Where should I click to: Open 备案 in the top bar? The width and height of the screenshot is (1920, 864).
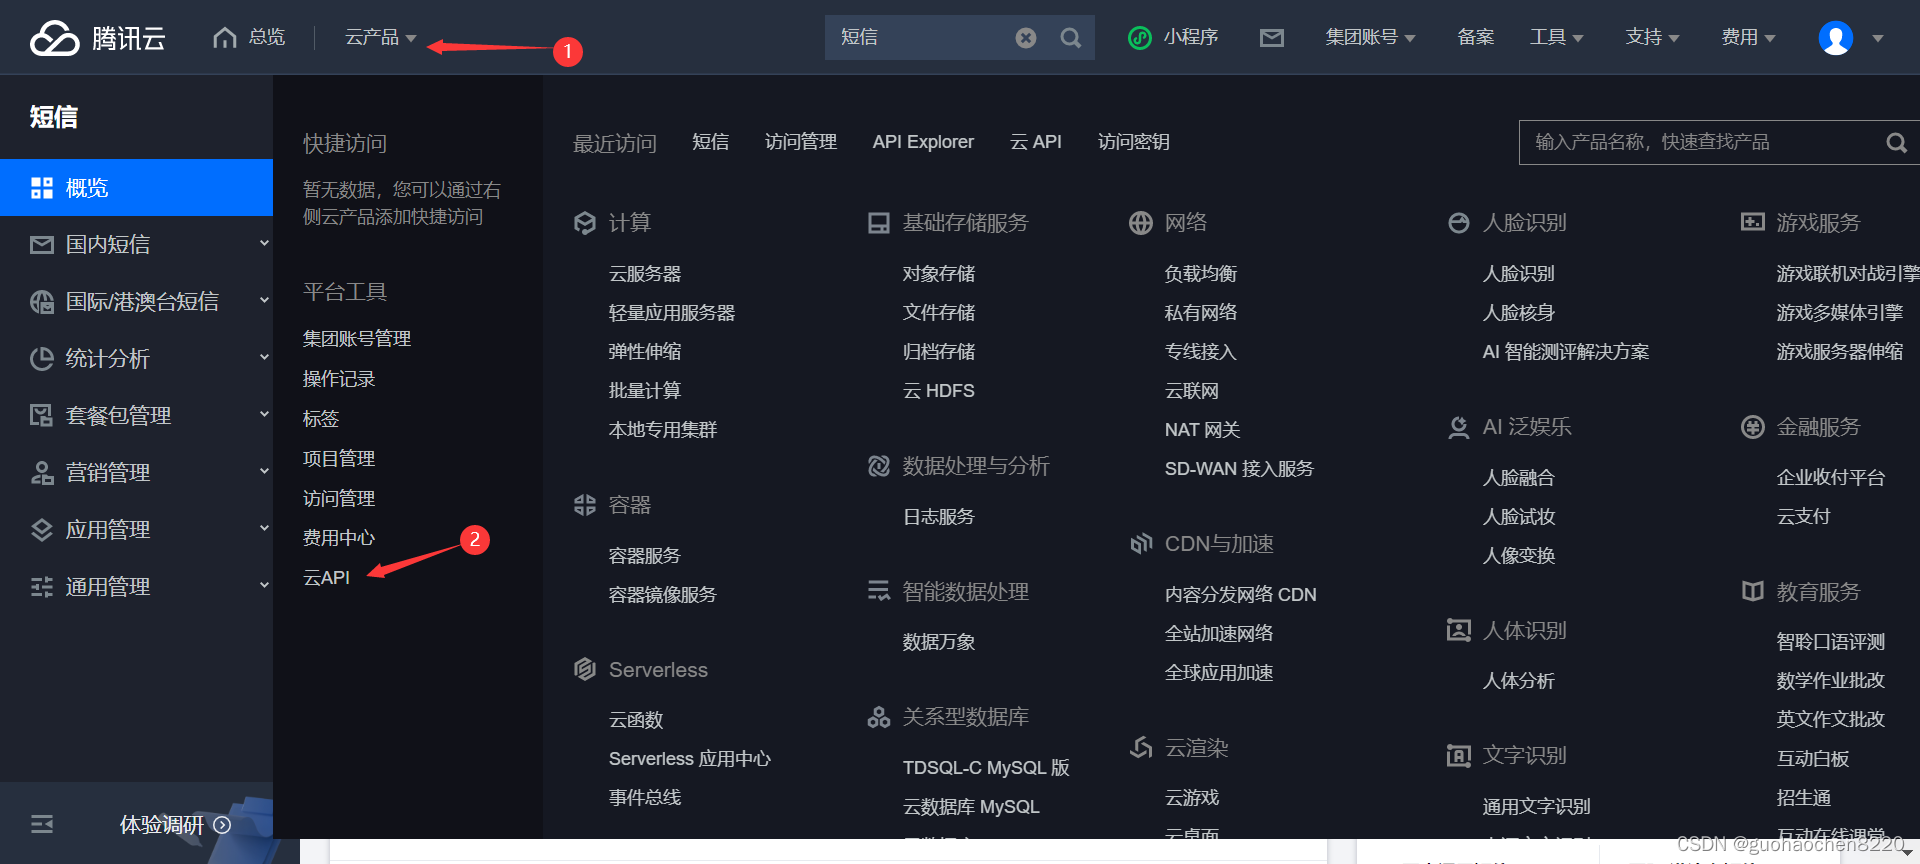pyautogui.click(x=1475, y=37)
